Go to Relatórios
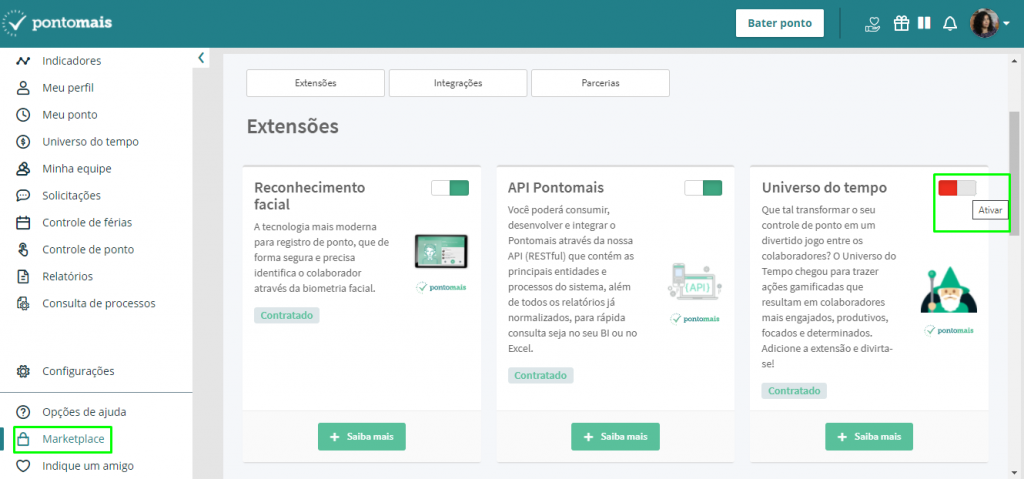This screenshot has height=479, width=1024. click(67, 276)
